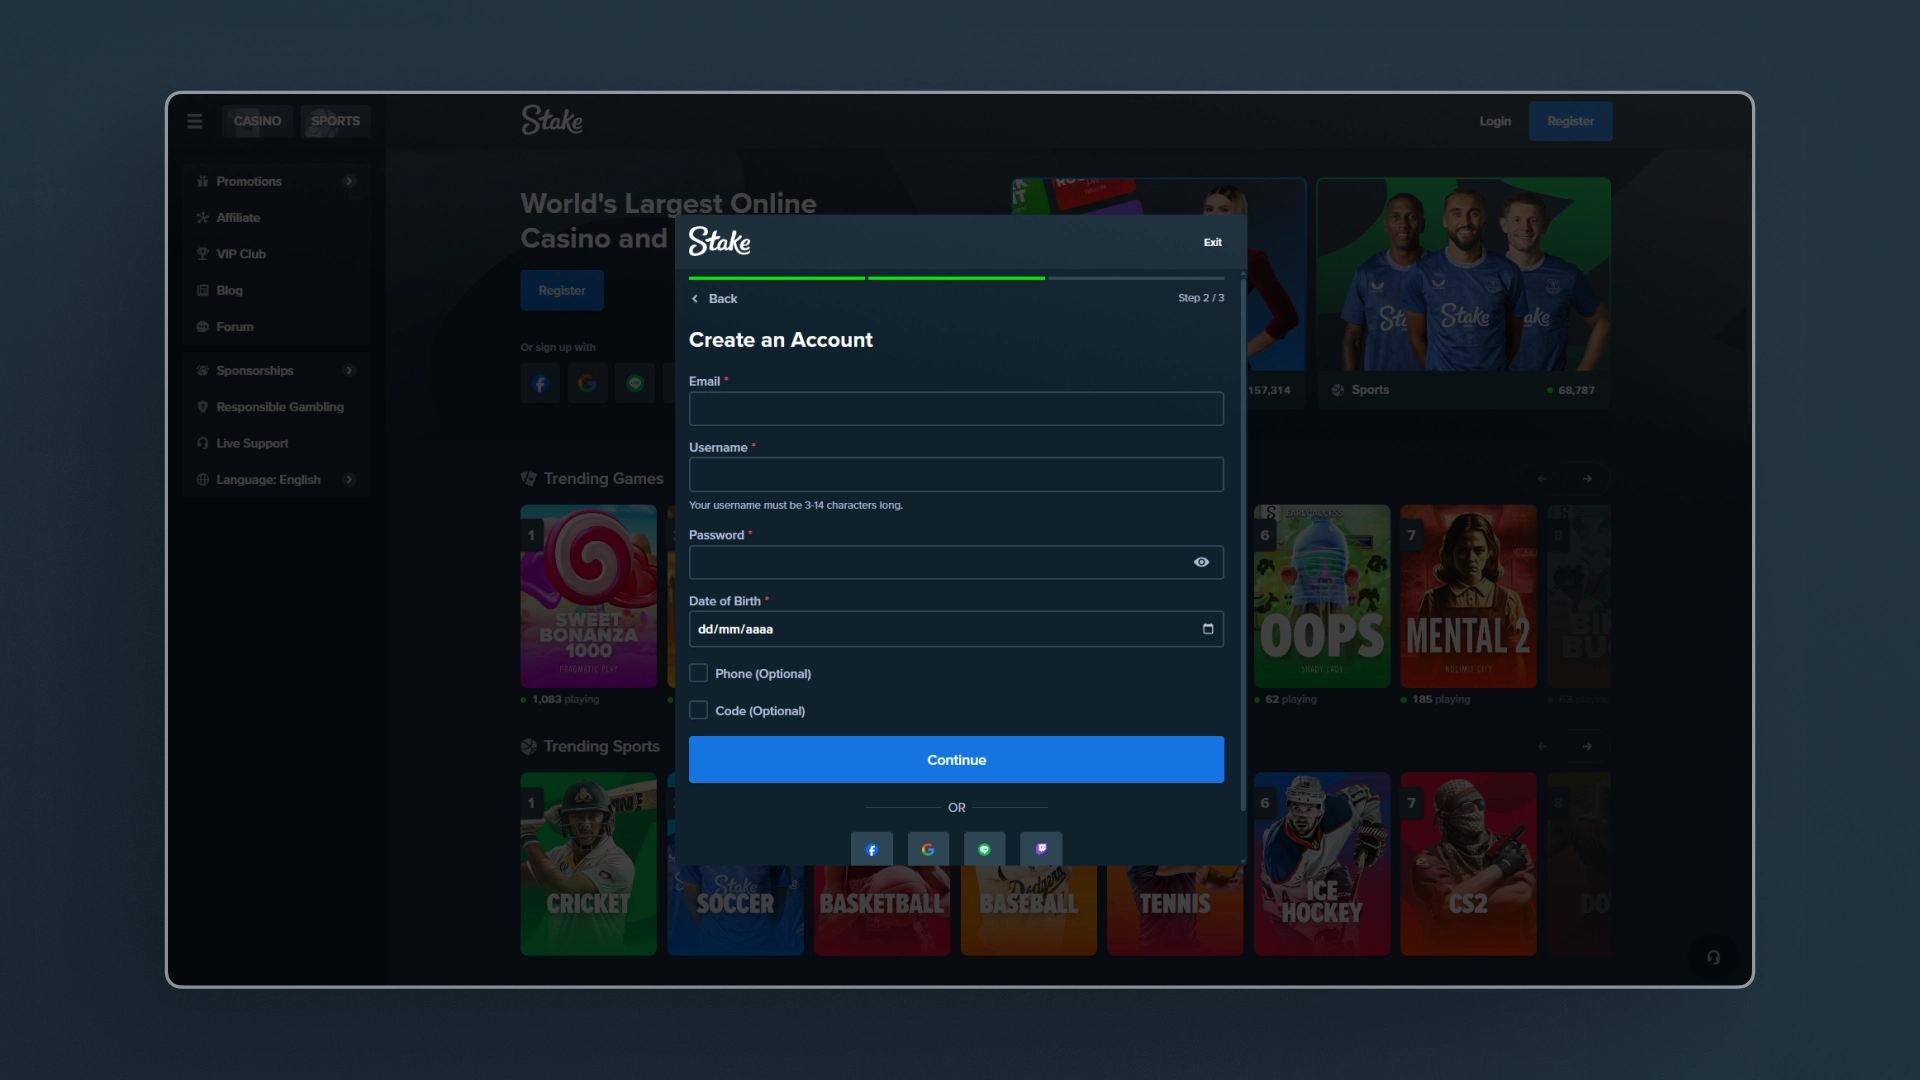Toggle password visibility eye icon

coord(1201,562)
